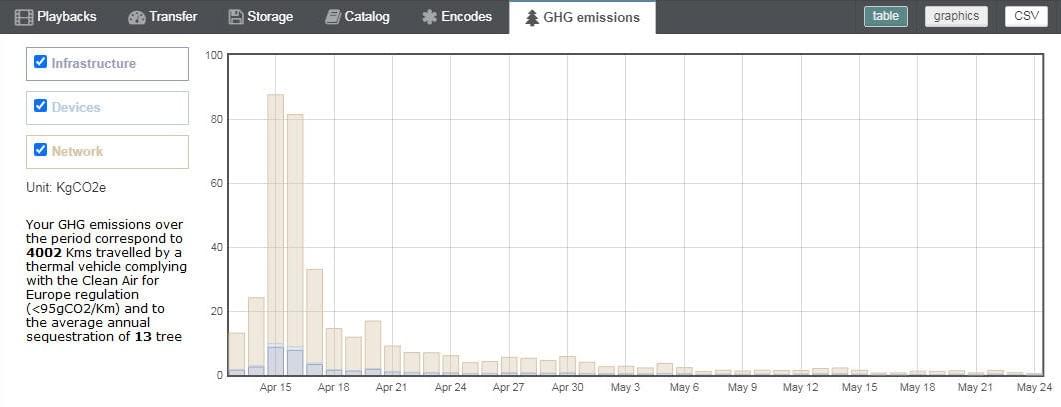Click the Network legend label

tap(77, 152)
